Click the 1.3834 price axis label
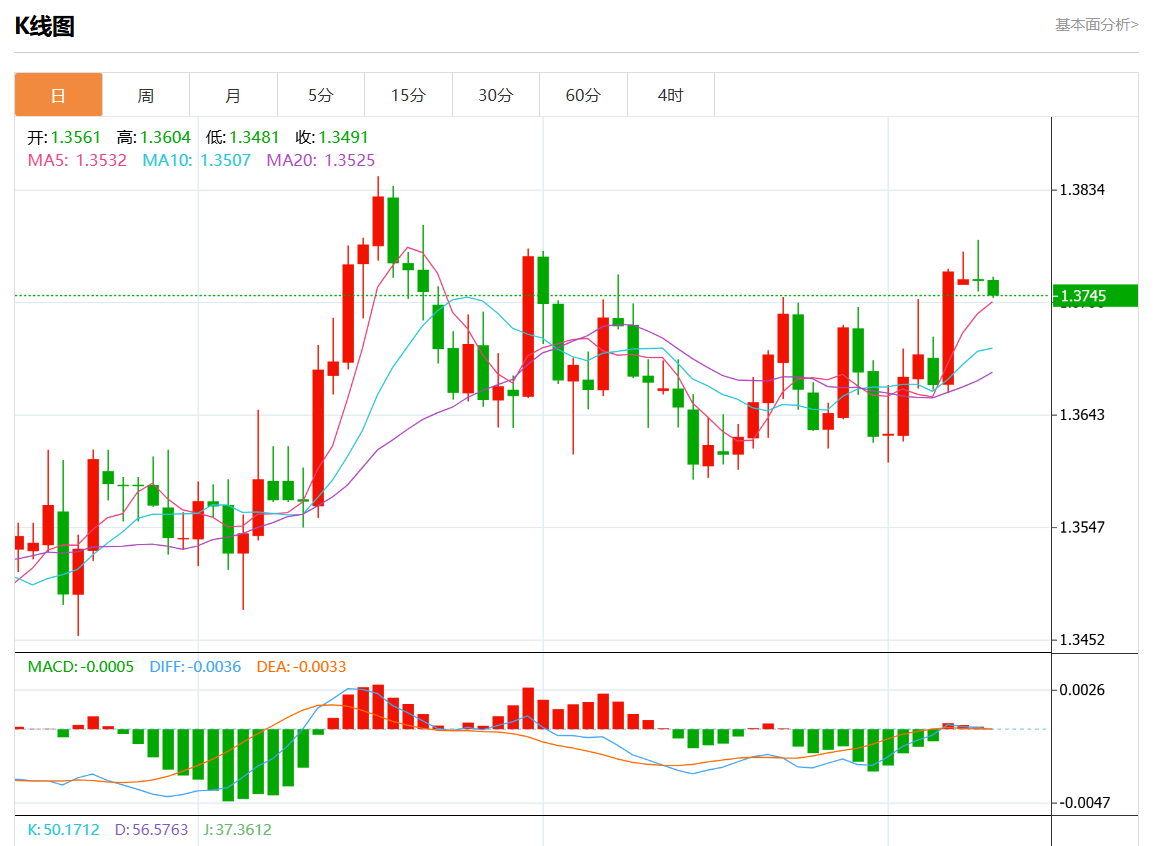The width and height of the screenshot is (1175, 846). coord(1082,190)
